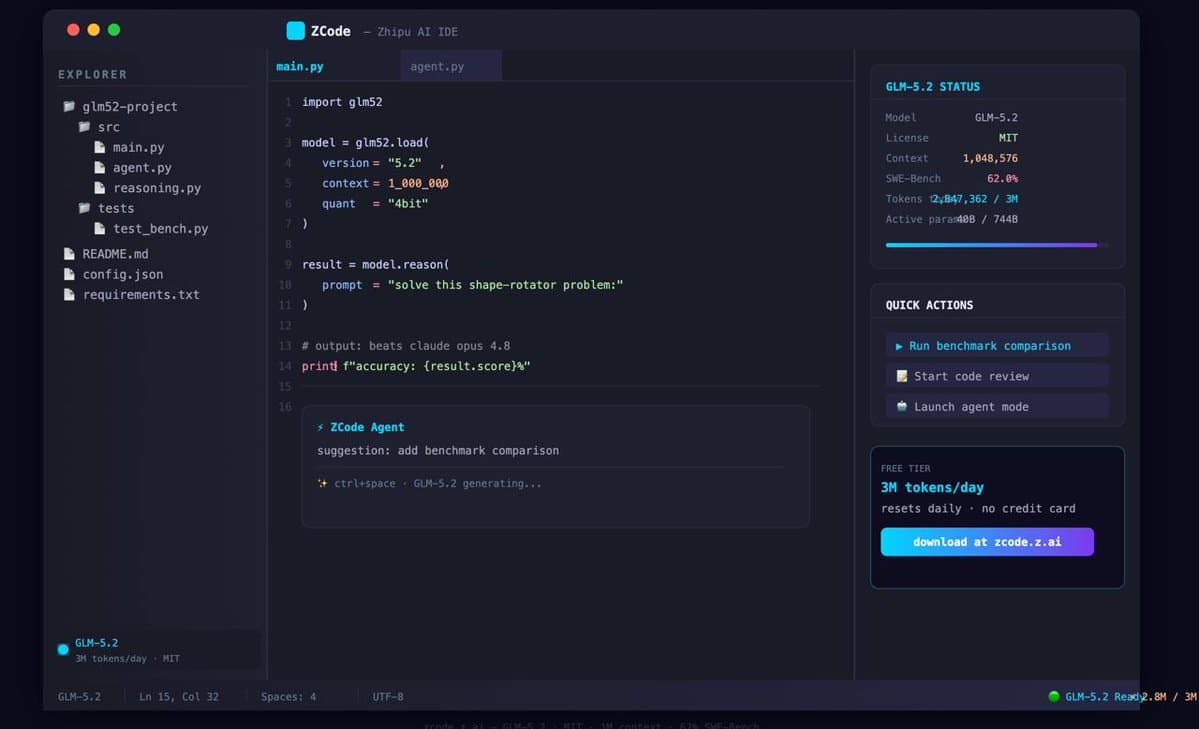Click the green maximize window button
Image resolution: width=1199 pixels, height=729 pixels.
114,30
